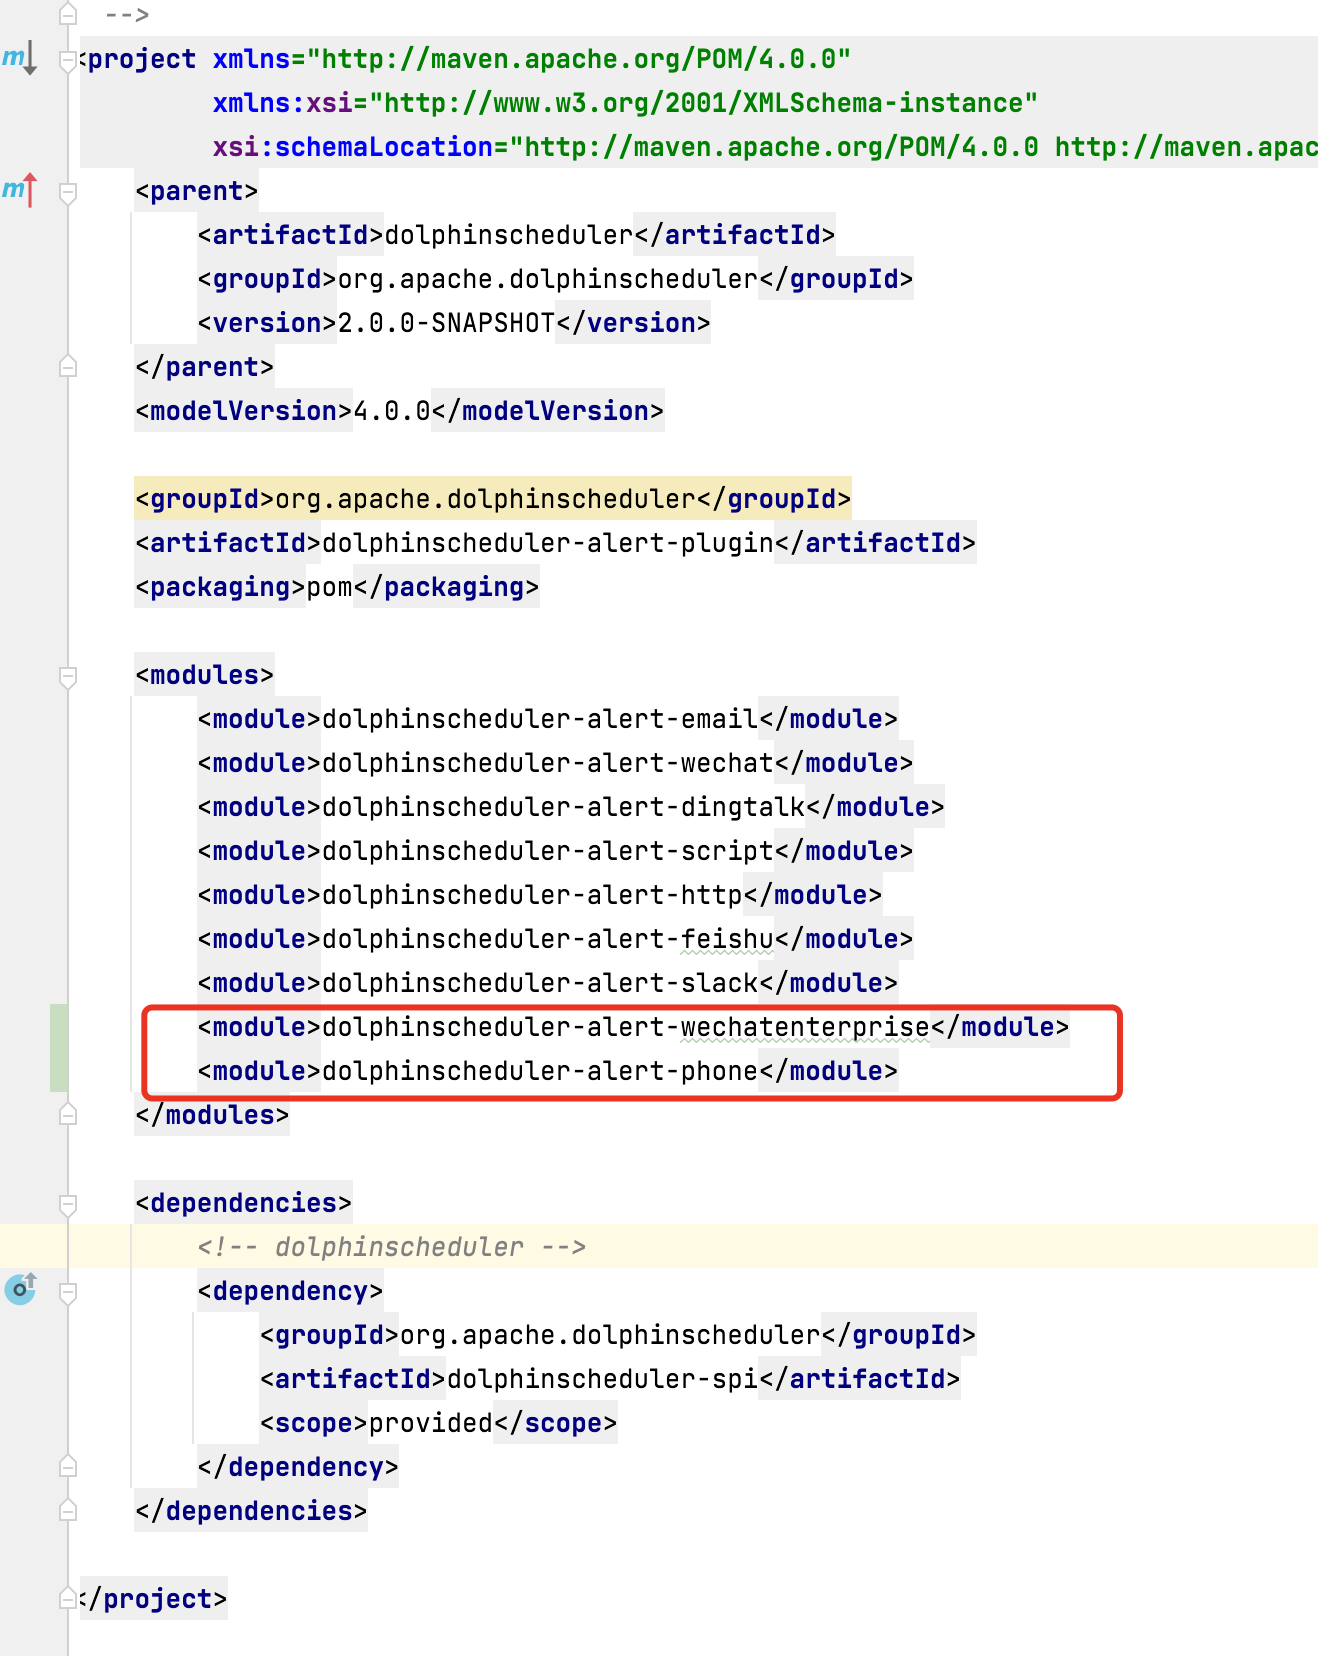Click the dolphinscheduler-alert-http module text

[532, 895]
